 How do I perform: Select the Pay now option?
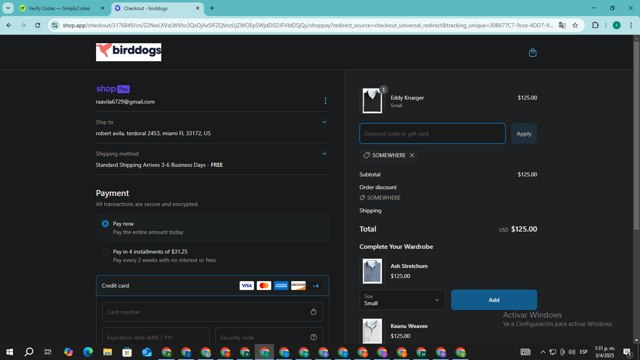click(105, 224)
